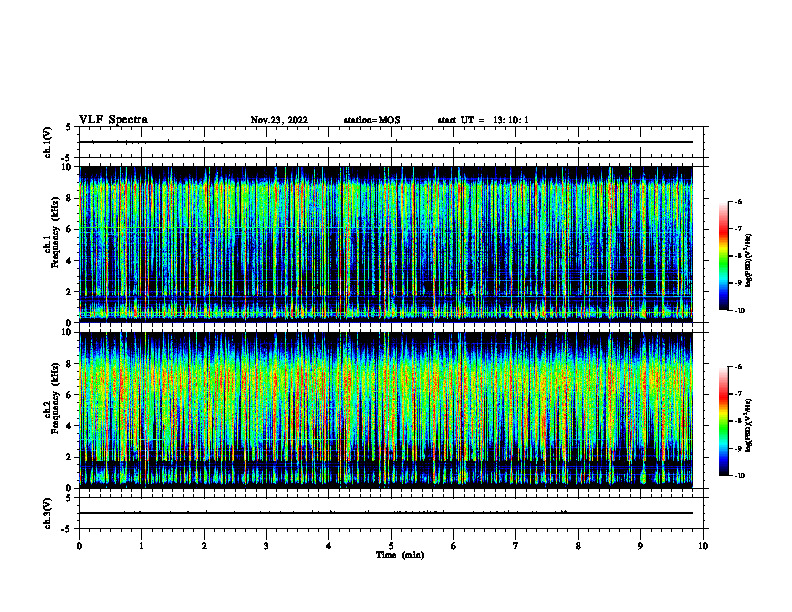Click the ch.1 spectrogram color scale bar
792x612 pixels.
pyautogui.click(x=724, y=256)
